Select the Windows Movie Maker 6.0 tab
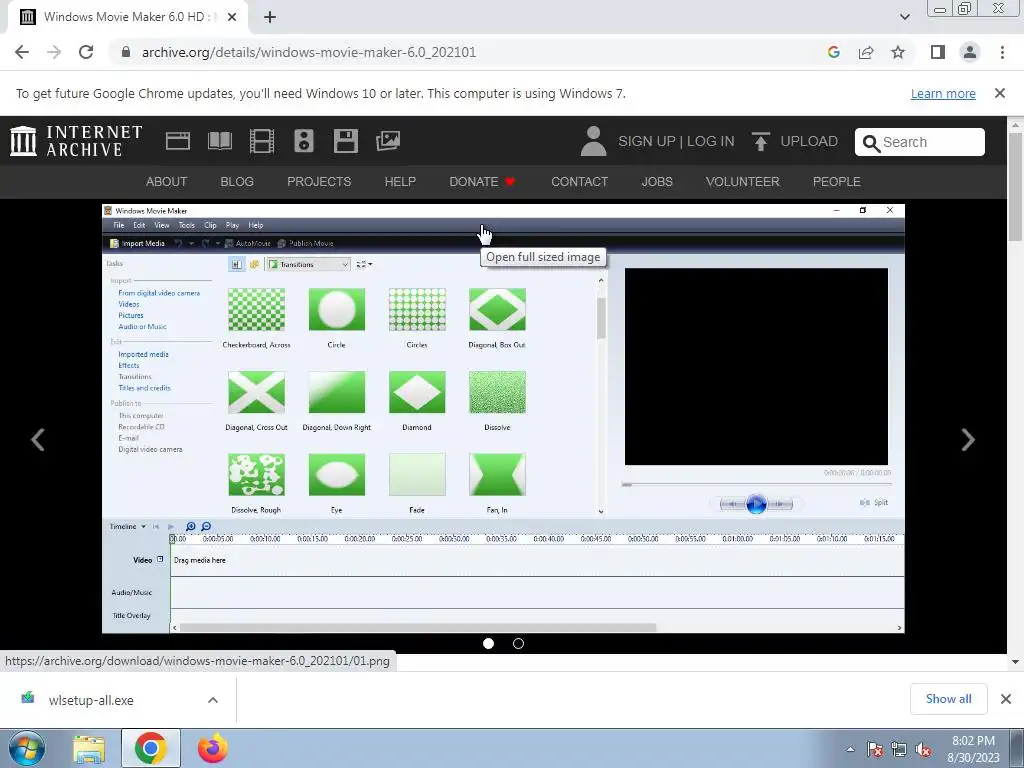 127,18
